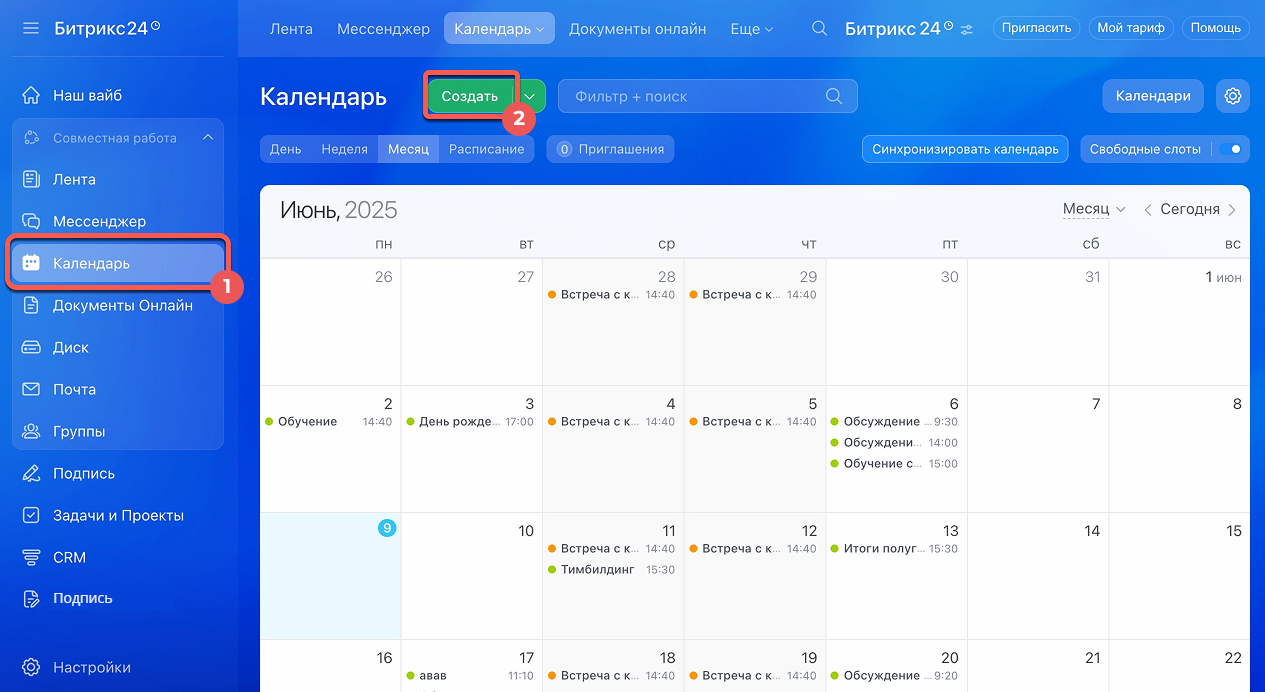Expand the Еще menu in top bar

point(752,29)
